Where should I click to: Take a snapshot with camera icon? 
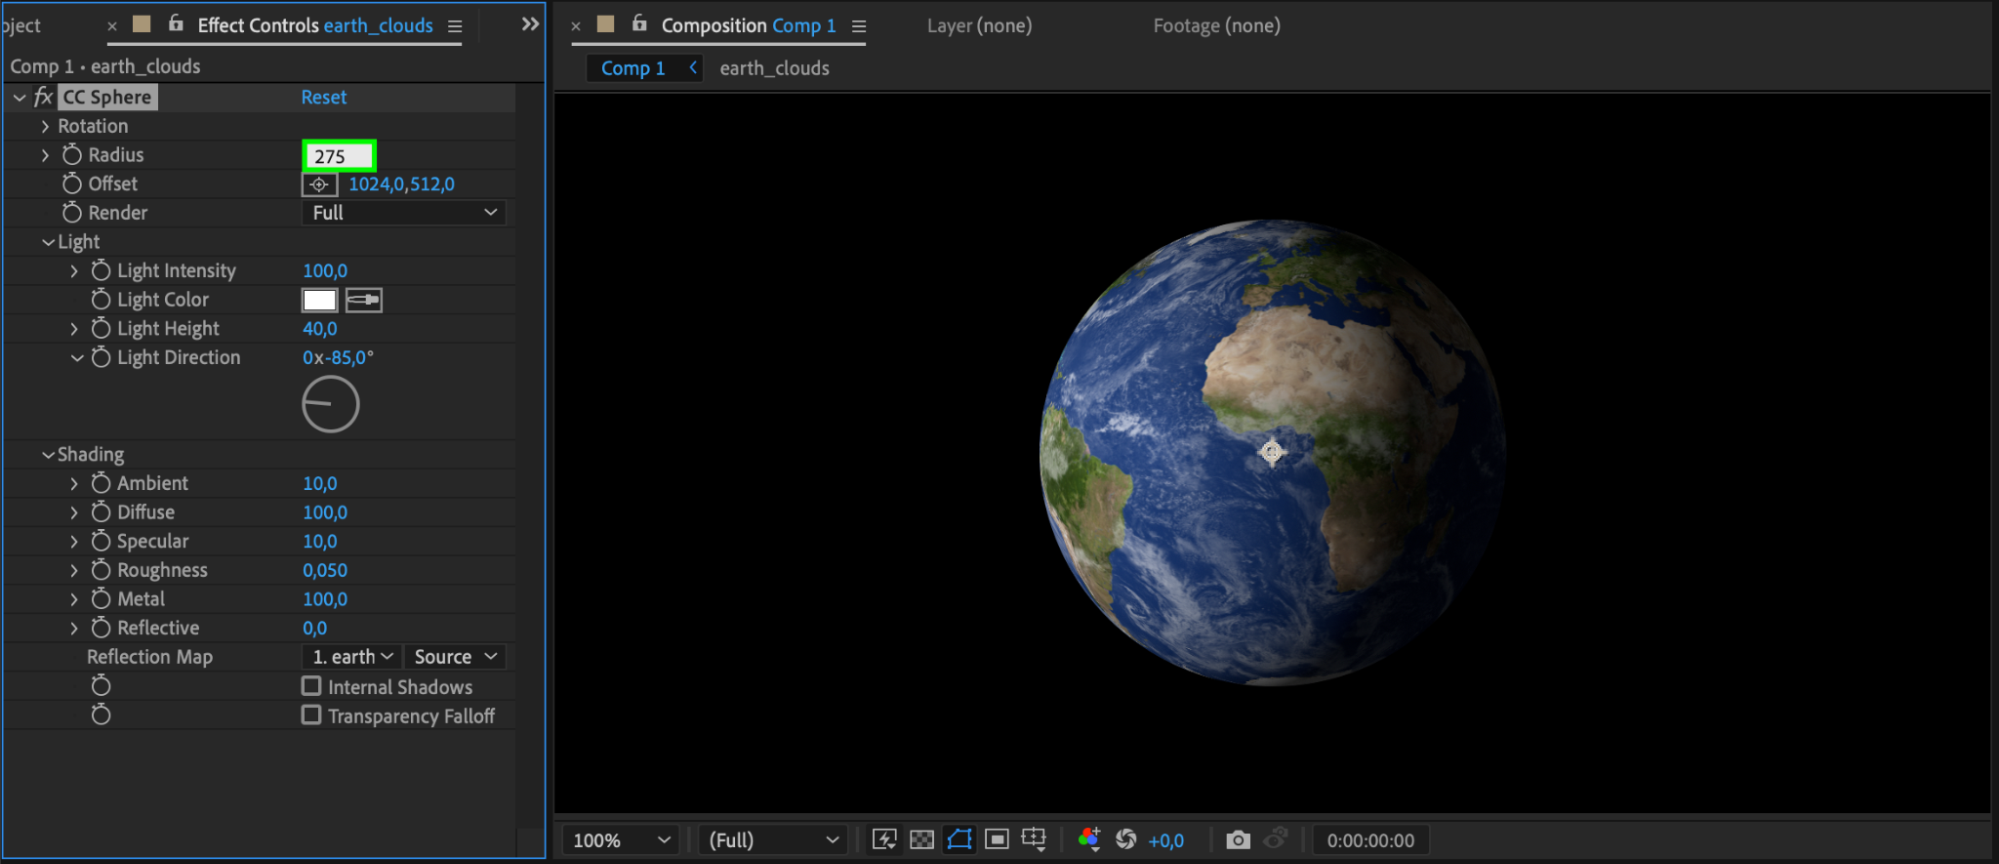[1238, 840]
